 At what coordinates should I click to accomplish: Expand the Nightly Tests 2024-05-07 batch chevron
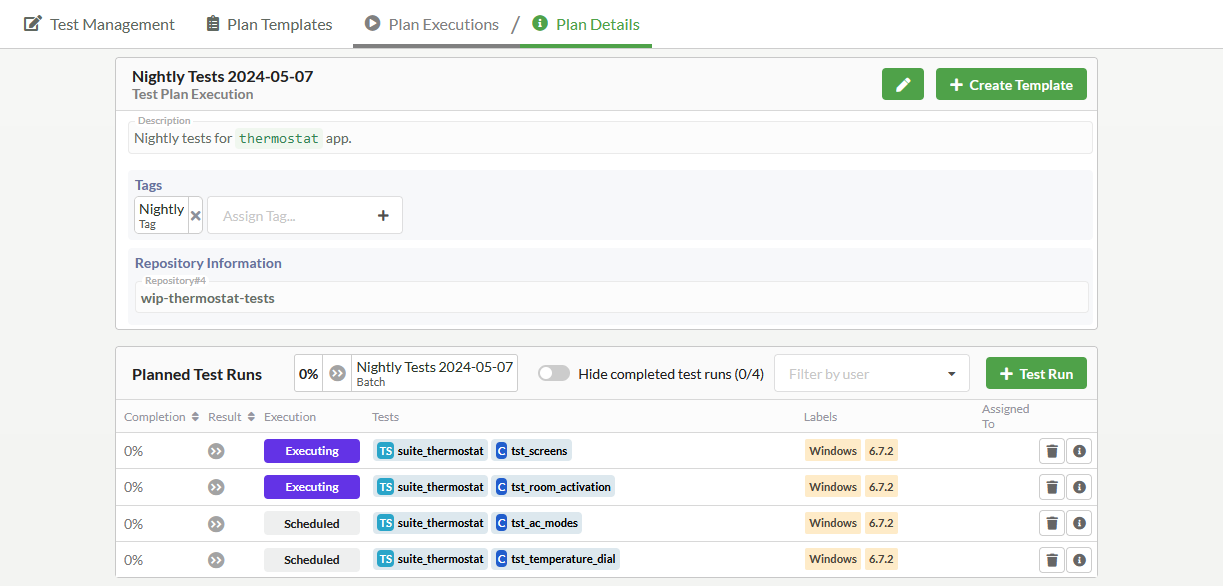pos(337,372)
